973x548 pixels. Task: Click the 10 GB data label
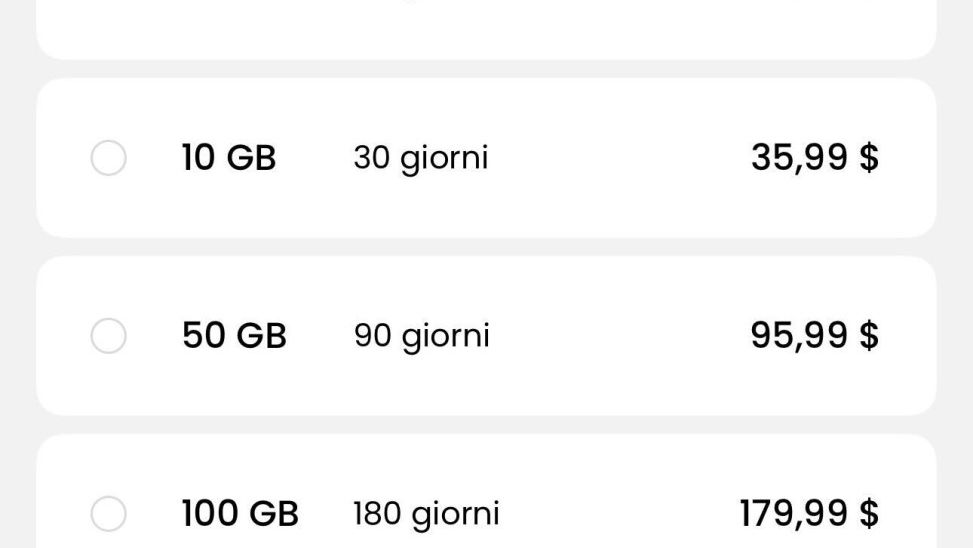click(x=229, y=158)
